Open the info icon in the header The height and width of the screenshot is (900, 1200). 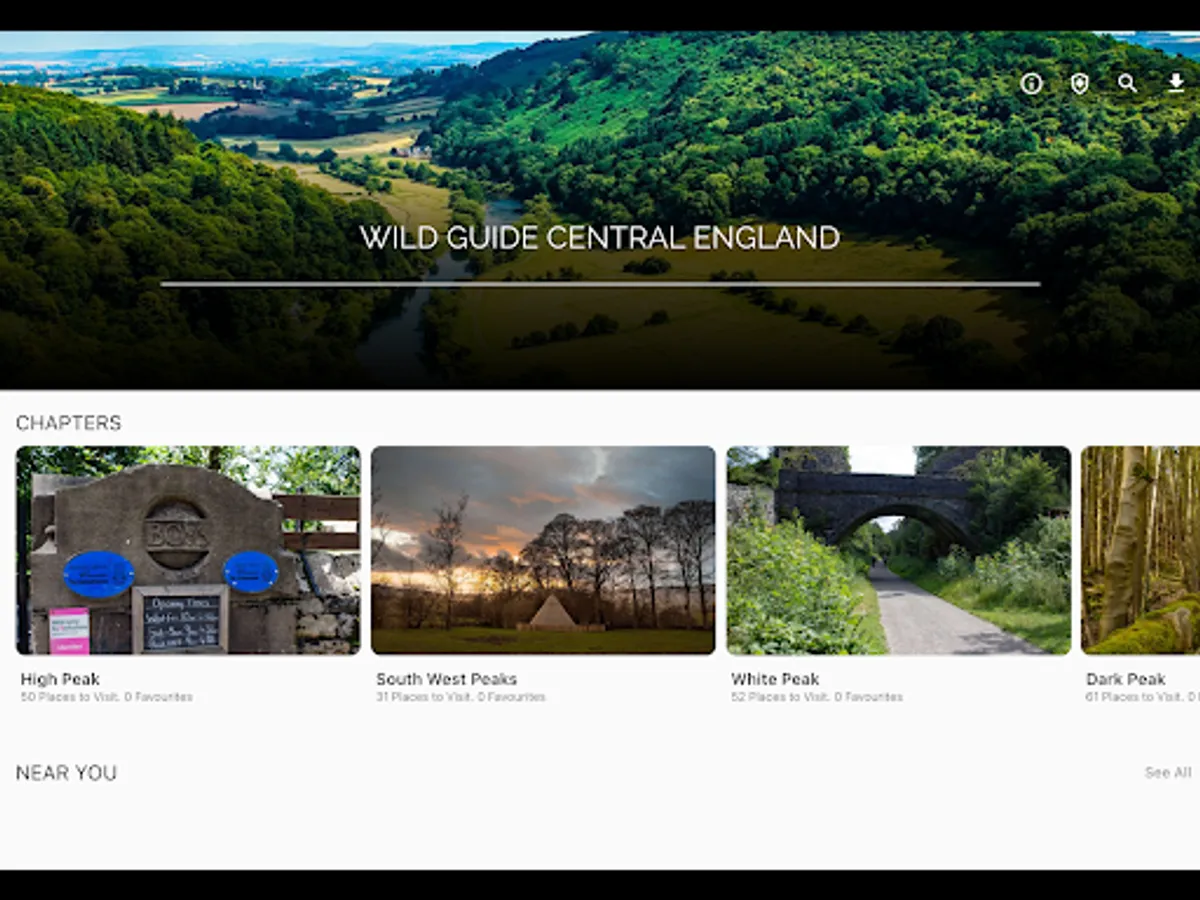click(1031, 84)
